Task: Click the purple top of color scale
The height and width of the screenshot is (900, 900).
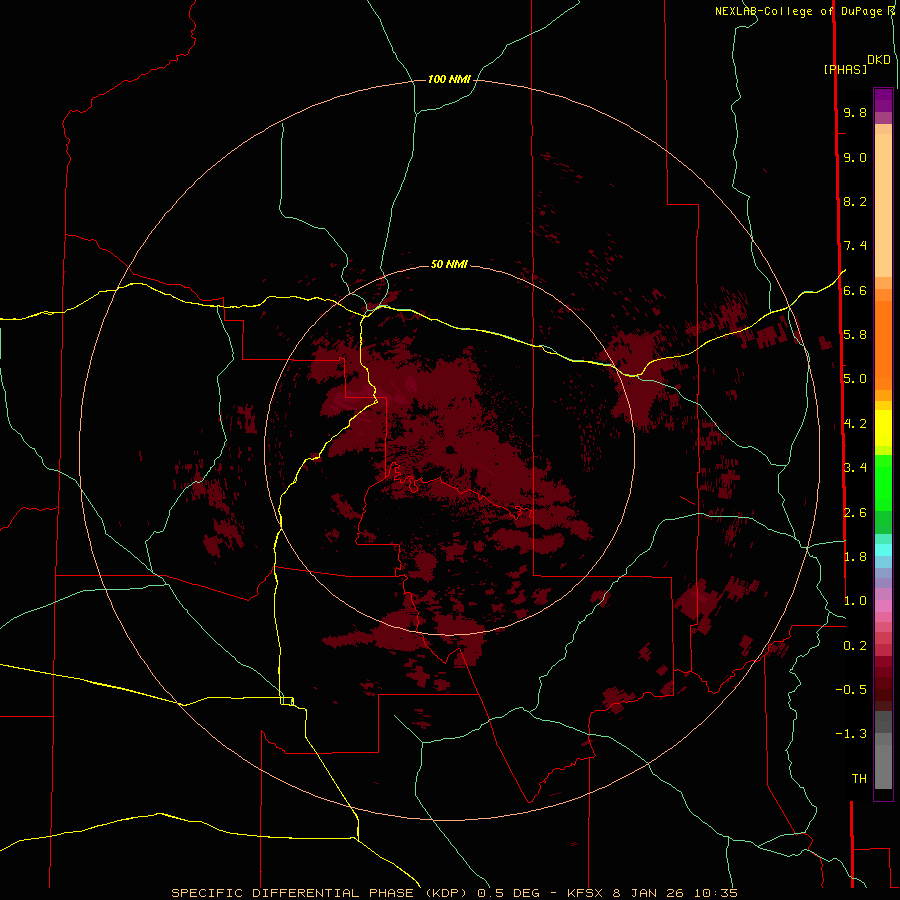Action: coord(883,100)
